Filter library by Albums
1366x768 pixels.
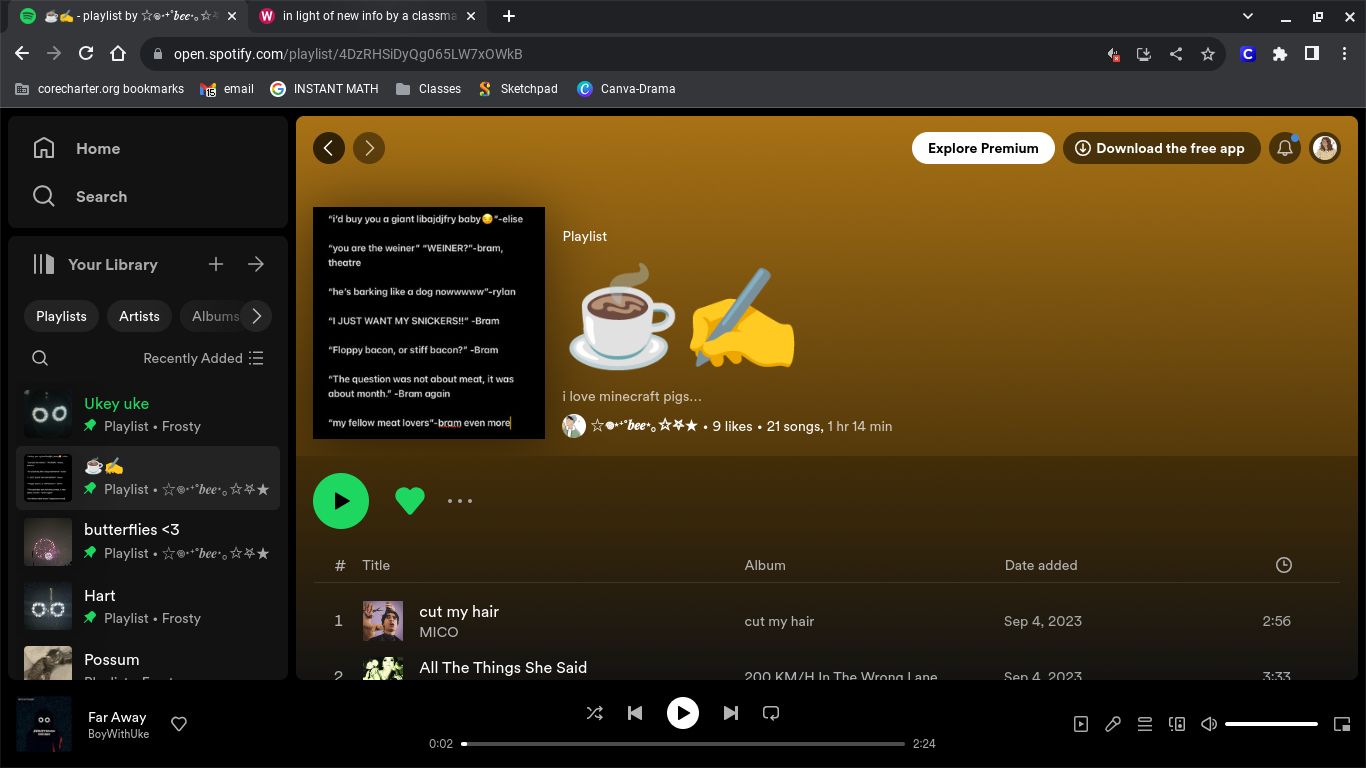point(214,316)
